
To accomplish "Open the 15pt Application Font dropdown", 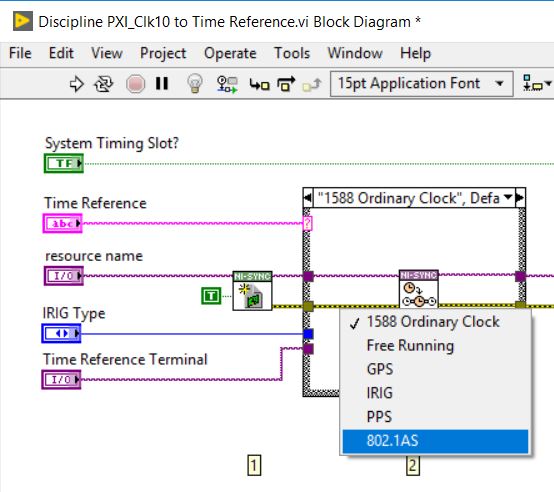I will 422,84.
